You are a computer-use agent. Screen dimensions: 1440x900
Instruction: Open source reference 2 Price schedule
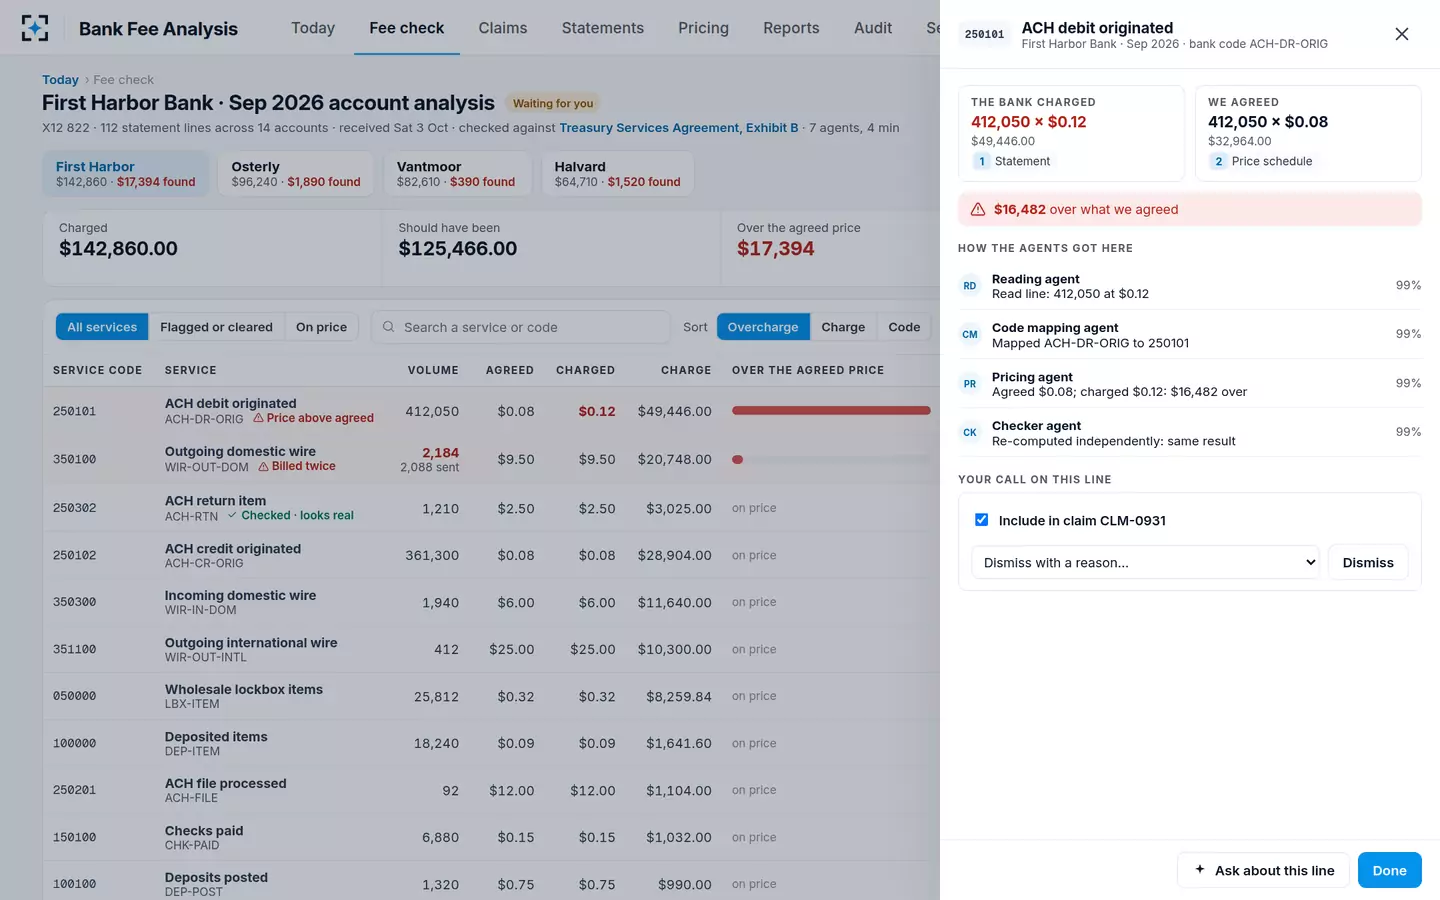[x=1260, y=161]
